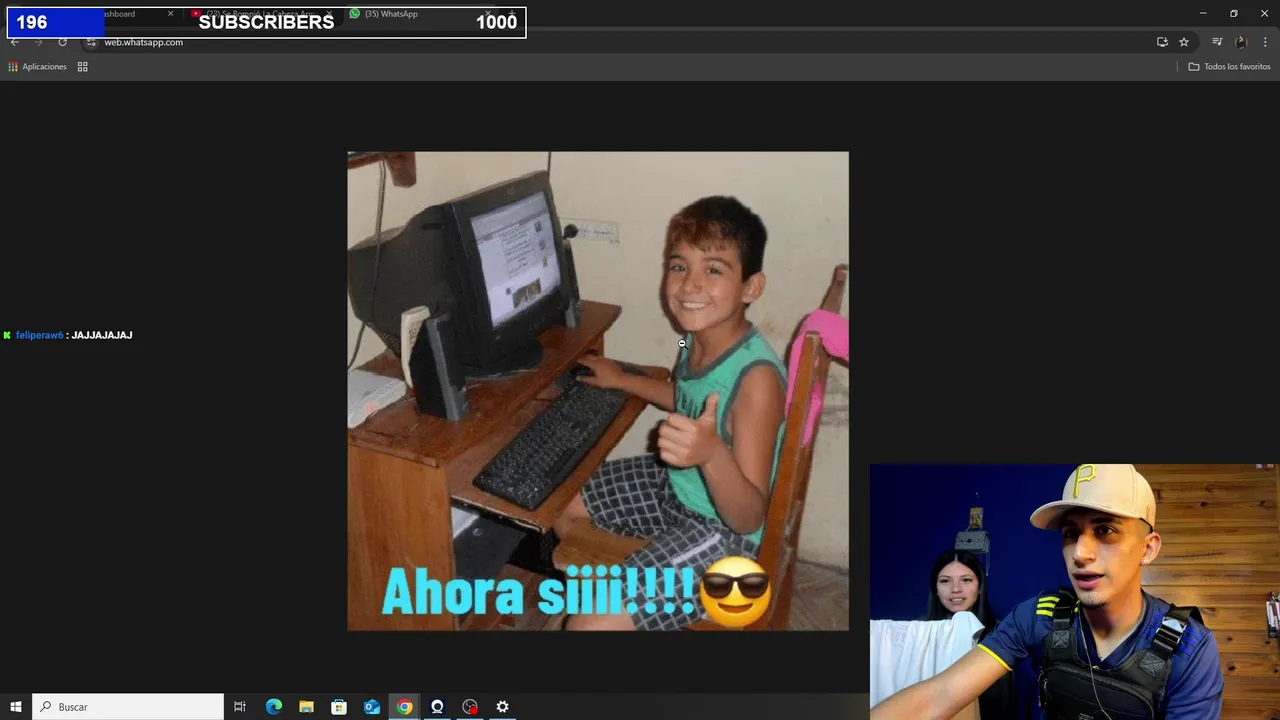The width and height of the screenshot is (1280, 720).
Task: Click the Buscar taskbar search box
Action: [128, 707]
